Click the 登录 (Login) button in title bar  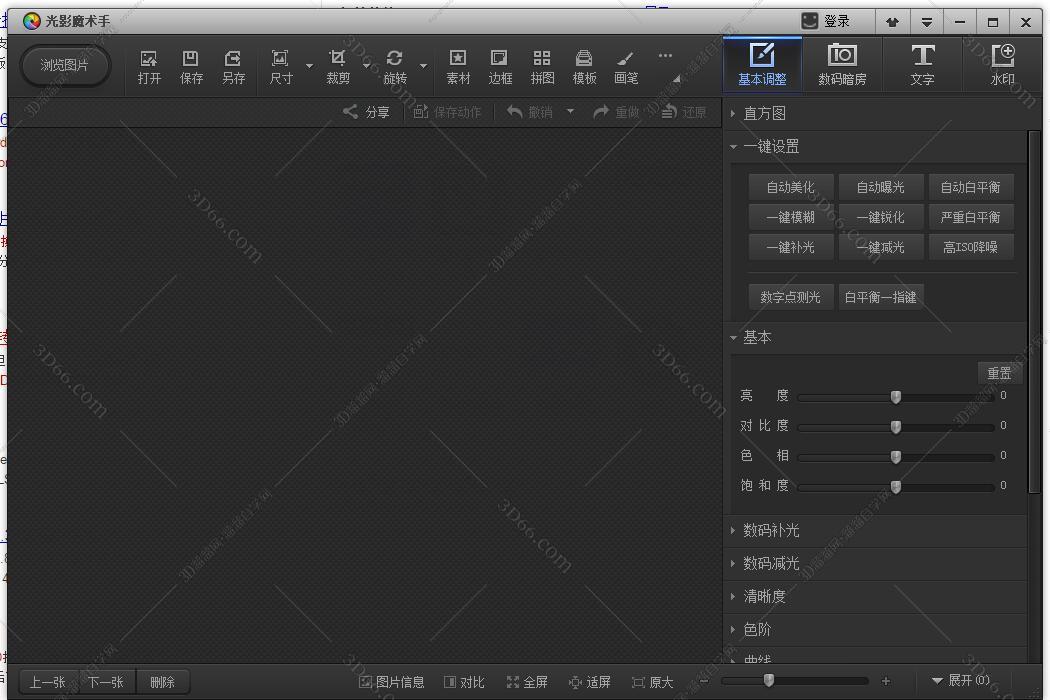click(827, 21)
